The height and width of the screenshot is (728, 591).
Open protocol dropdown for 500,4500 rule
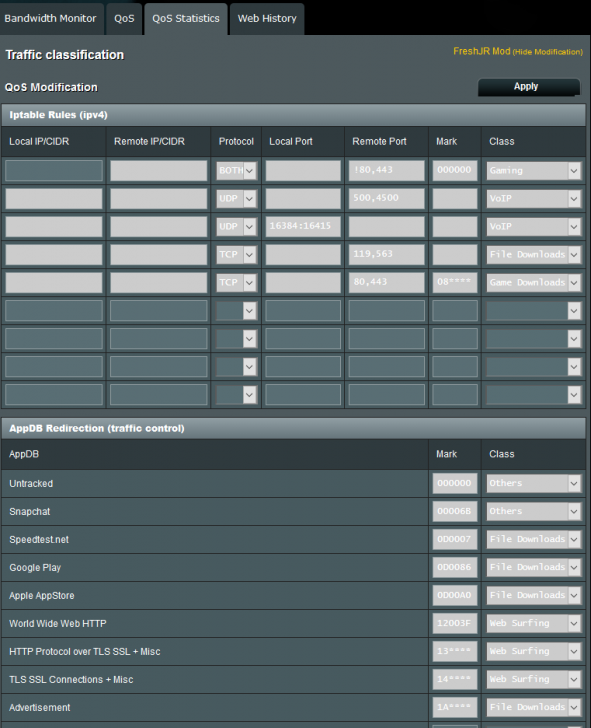(236, 199)
